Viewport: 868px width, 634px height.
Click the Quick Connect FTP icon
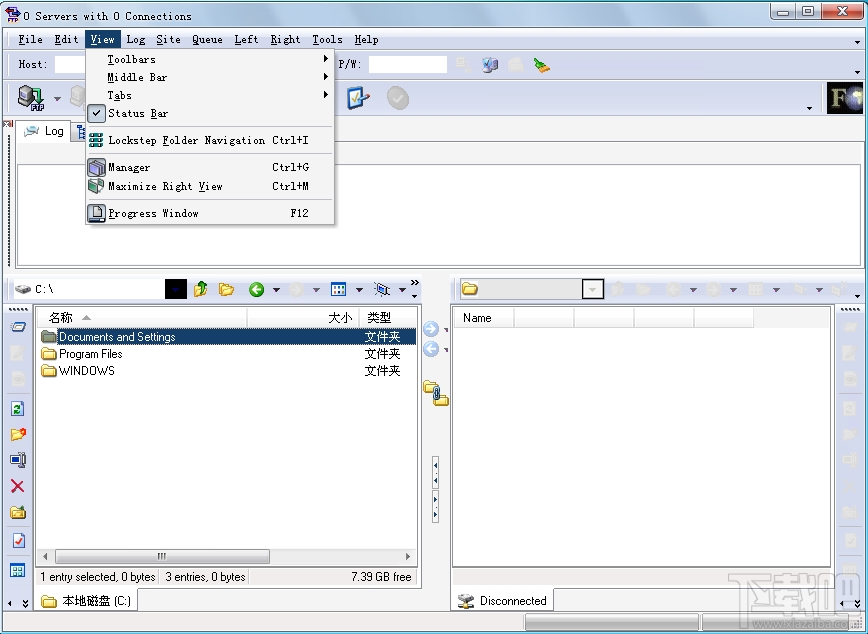(x=30, y=97)
